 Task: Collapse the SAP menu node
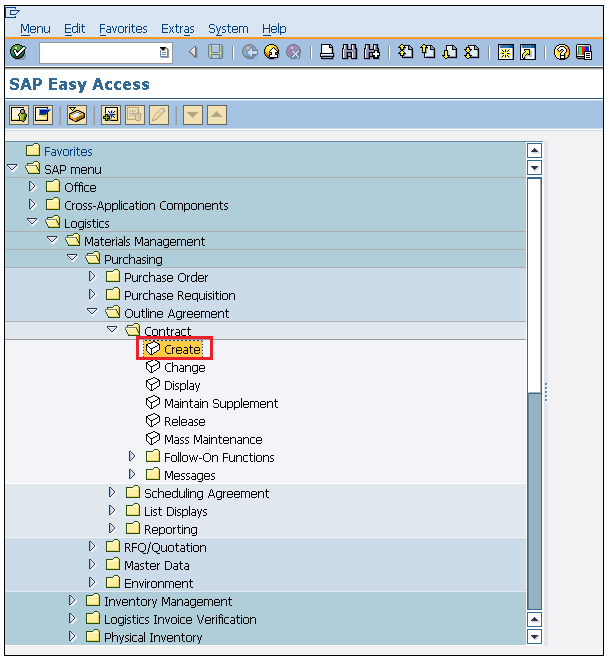click(x=13, y=168)
